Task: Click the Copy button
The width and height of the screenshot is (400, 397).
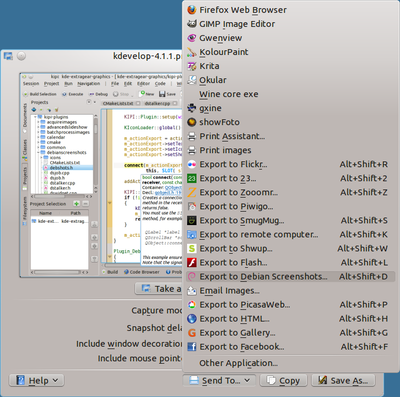Action: point(283,380)
